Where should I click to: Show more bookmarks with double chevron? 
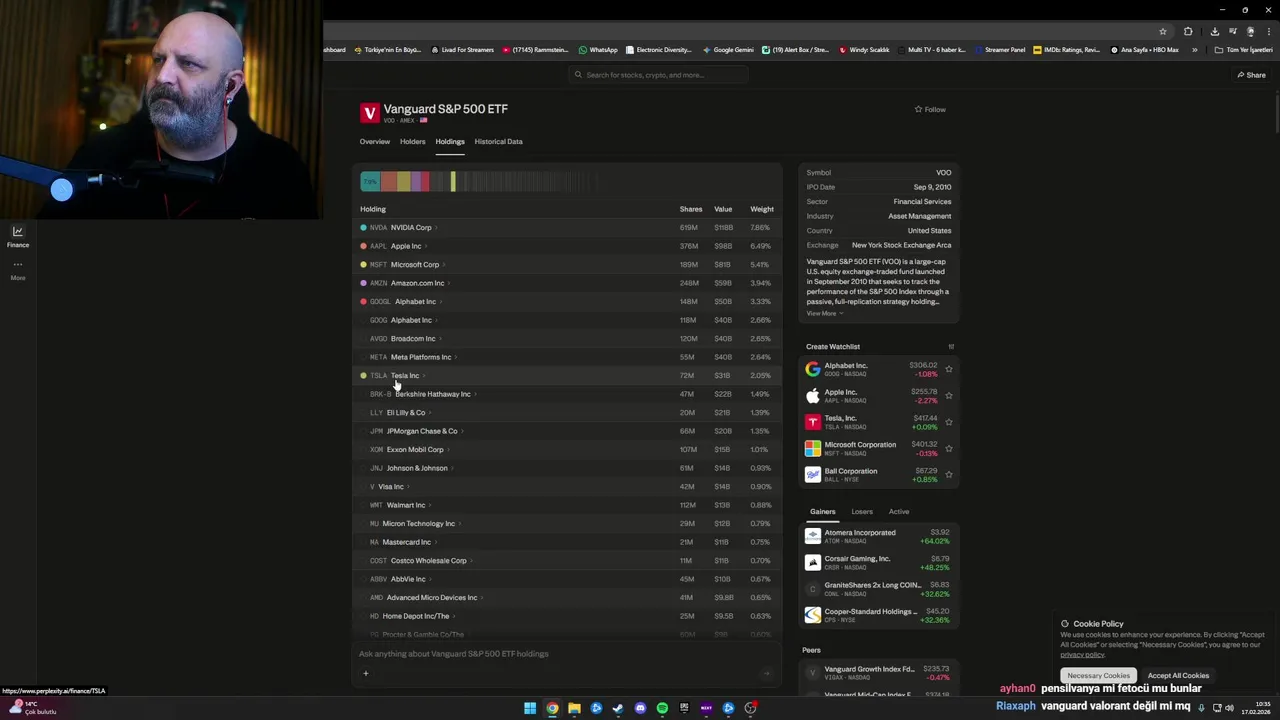(x=1194, y=50)
